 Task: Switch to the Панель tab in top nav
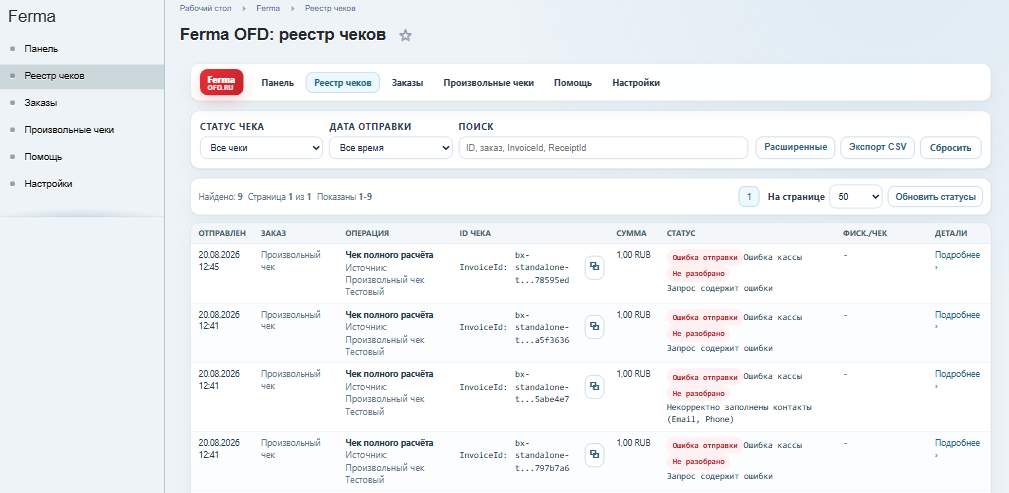click(277, 83)
